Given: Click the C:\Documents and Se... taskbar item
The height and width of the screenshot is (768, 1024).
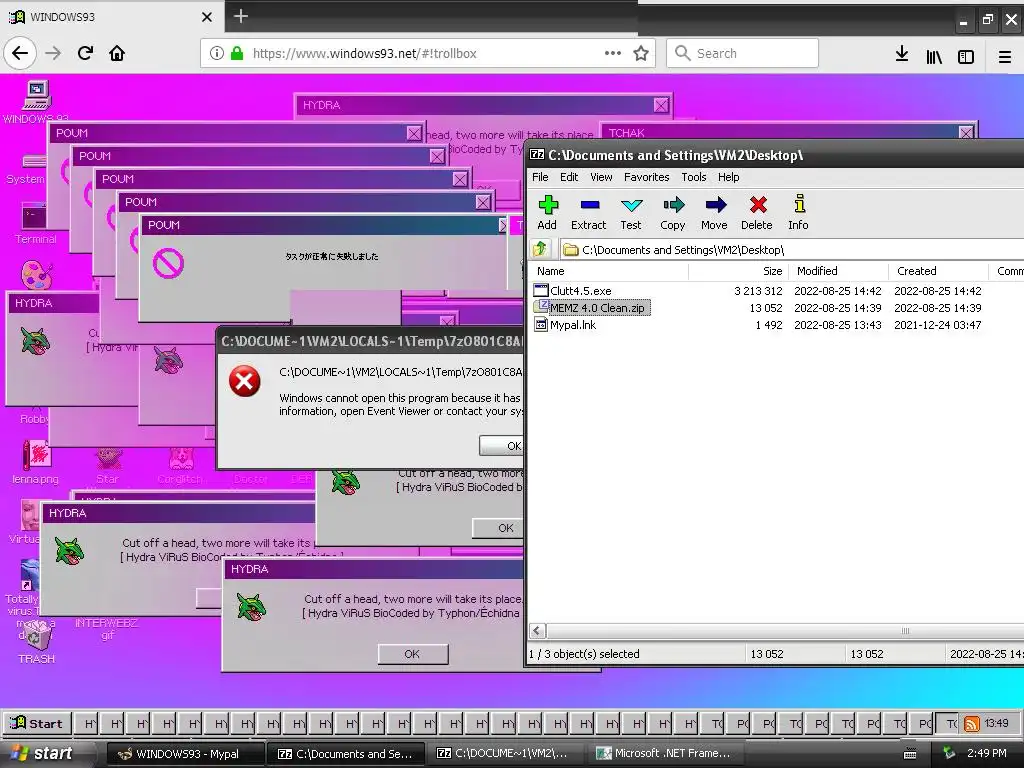Looking at the screenshot, I should point(346,754).
